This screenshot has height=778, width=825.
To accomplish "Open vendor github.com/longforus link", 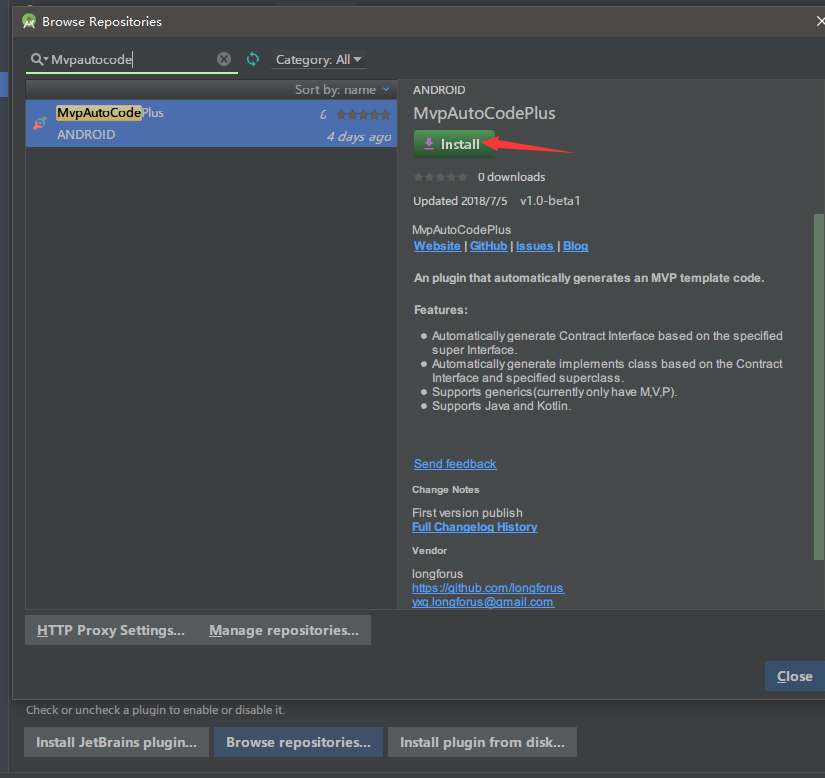I will pyautogui.click(x=488, y=588).
